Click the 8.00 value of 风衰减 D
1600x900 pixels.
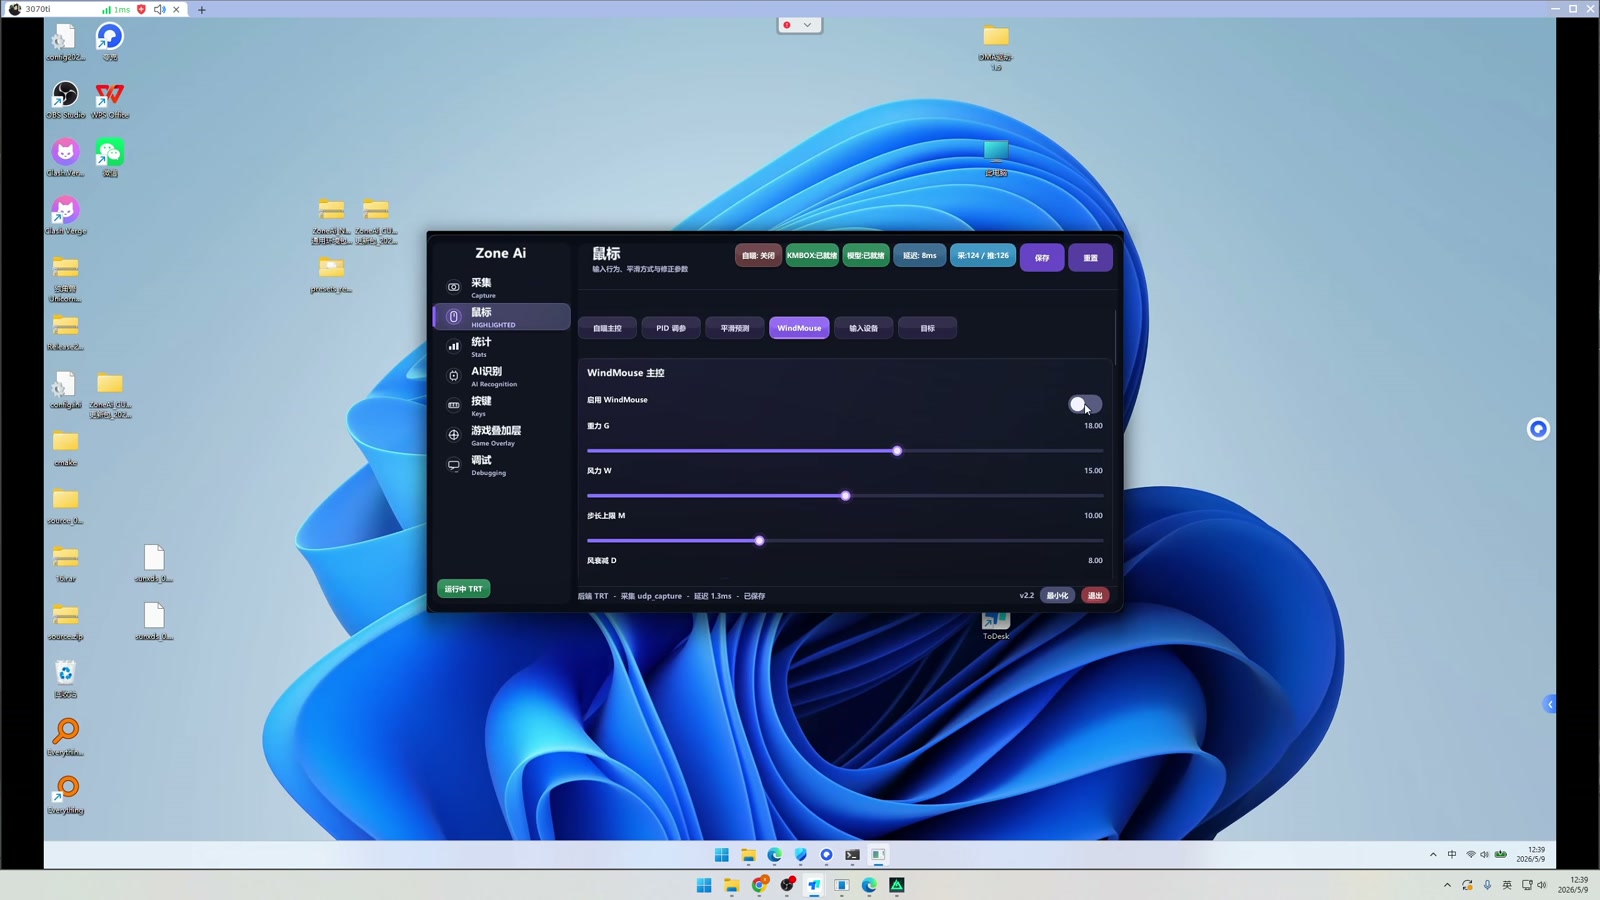click(1095, 561)
